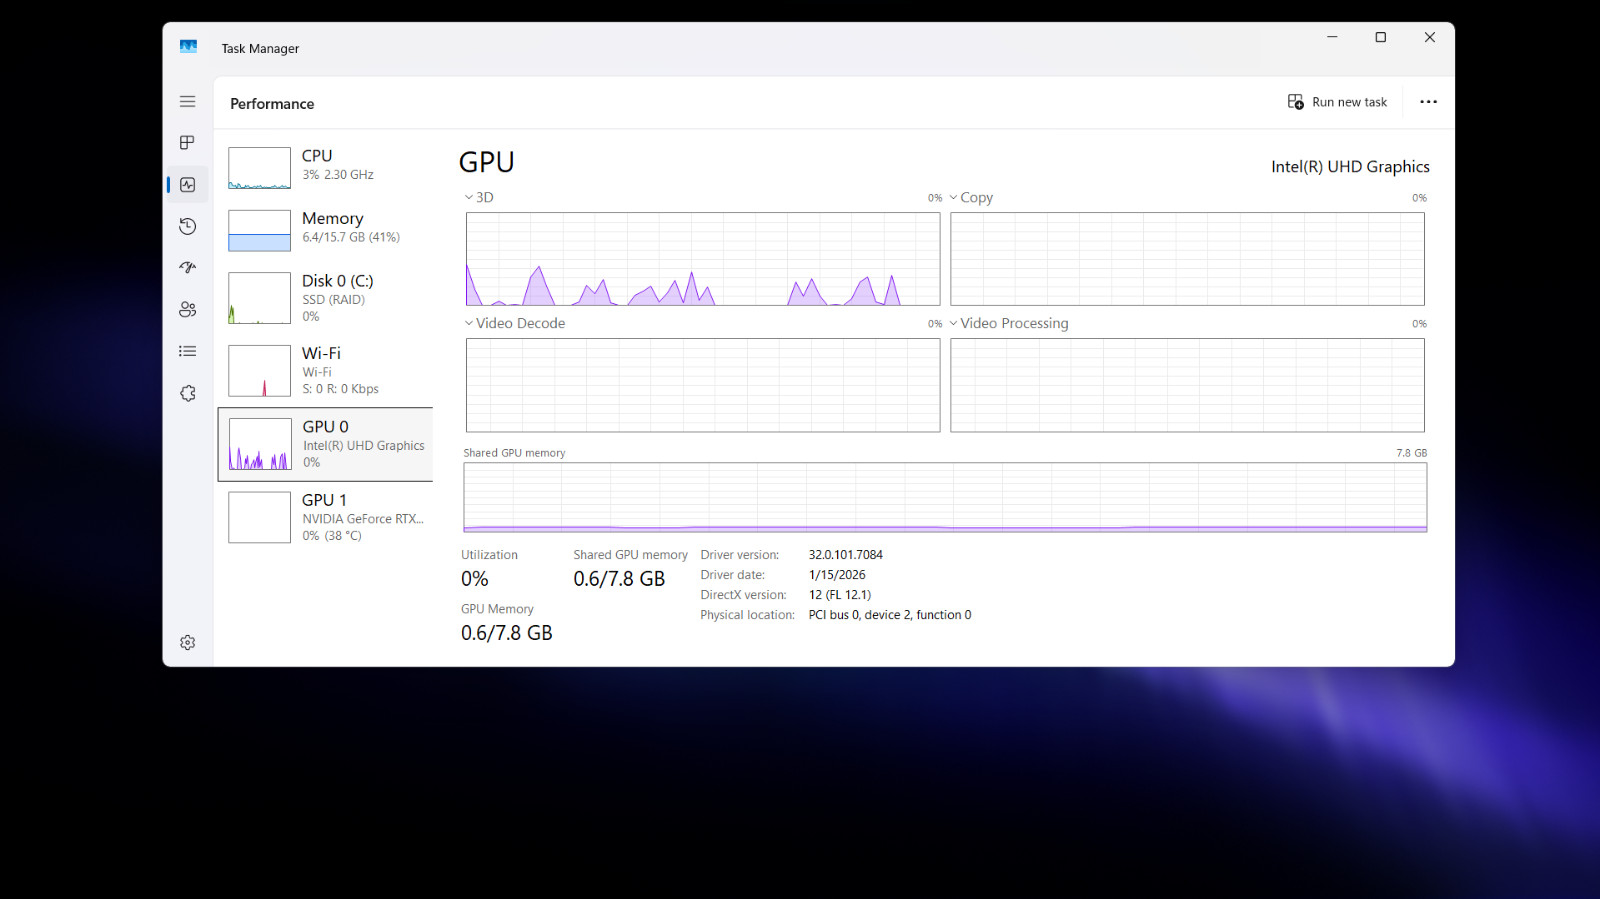Open the 3D engine graph dropdown
Screen dimensions: 1600x899
coord(479,198)
